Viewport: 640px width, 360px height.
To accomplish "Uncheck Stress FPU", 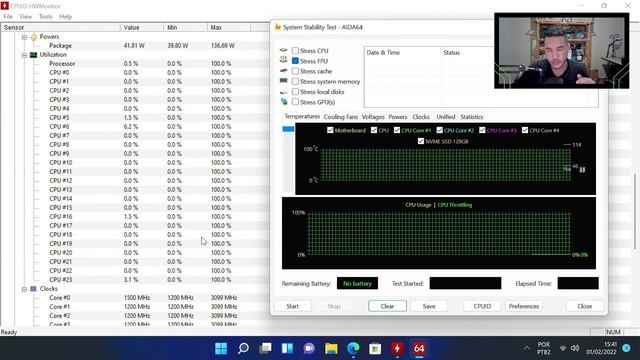I will pos(296,61).
